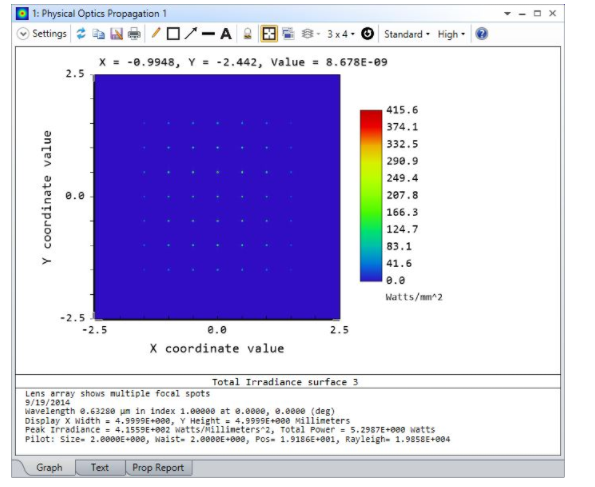The image size is (595, 487).
Task: Open the High quality dropdown
Action: [x=451, y=34]
